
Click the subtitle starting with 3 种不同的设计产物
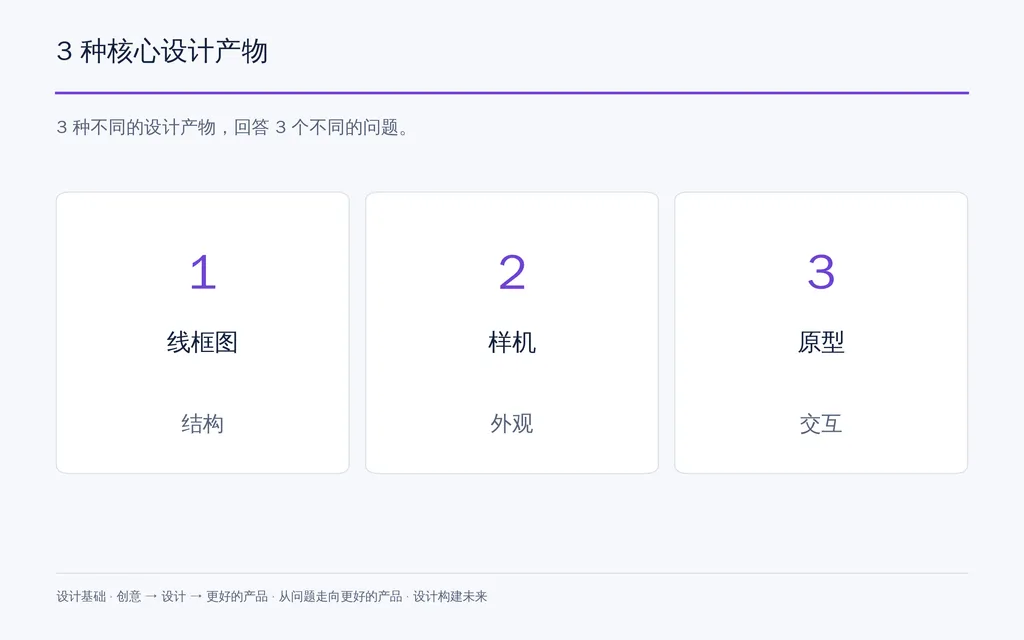[x=232, y=127]
